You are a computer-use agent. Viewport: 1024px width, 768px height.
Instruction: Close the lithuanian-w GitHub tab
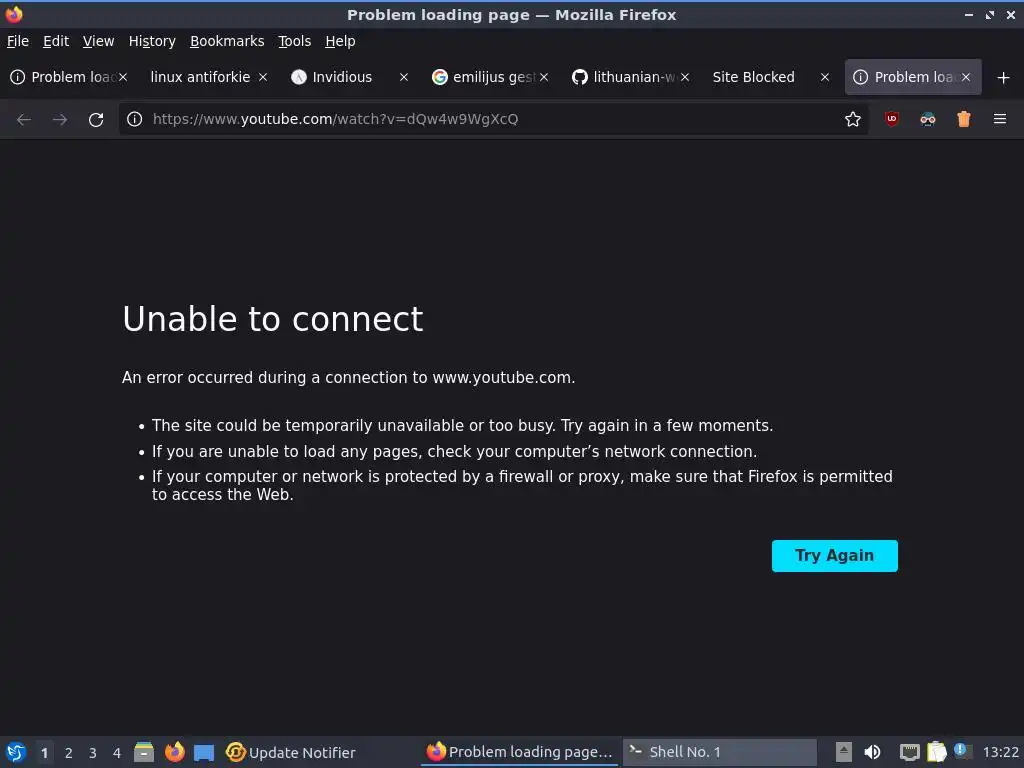[684, 77]
